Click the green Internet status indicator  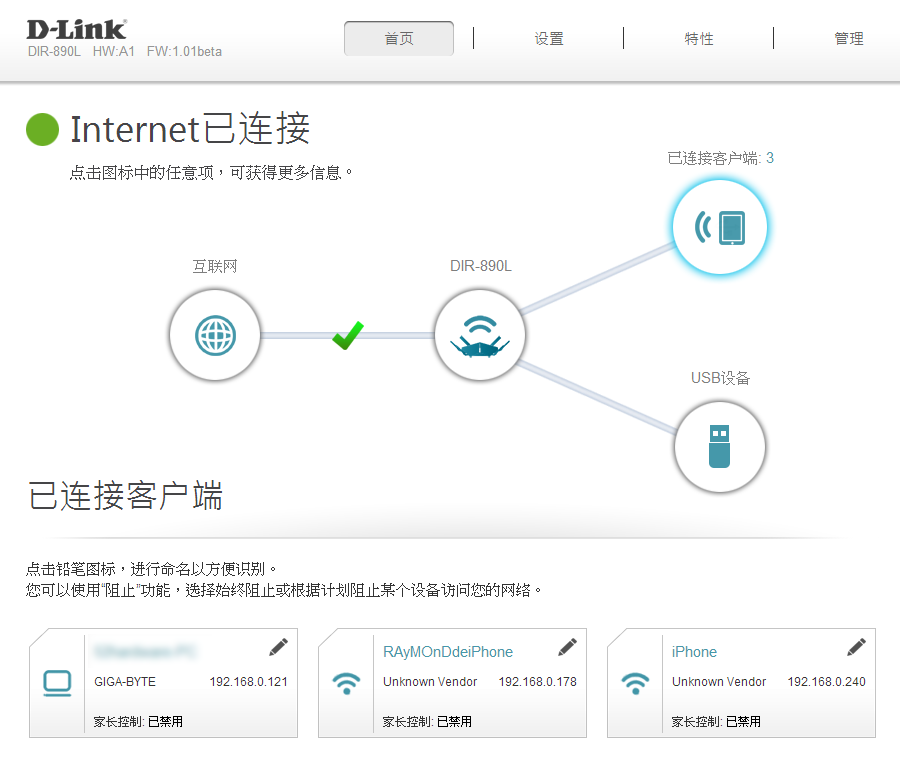click(x=42, y=129)
